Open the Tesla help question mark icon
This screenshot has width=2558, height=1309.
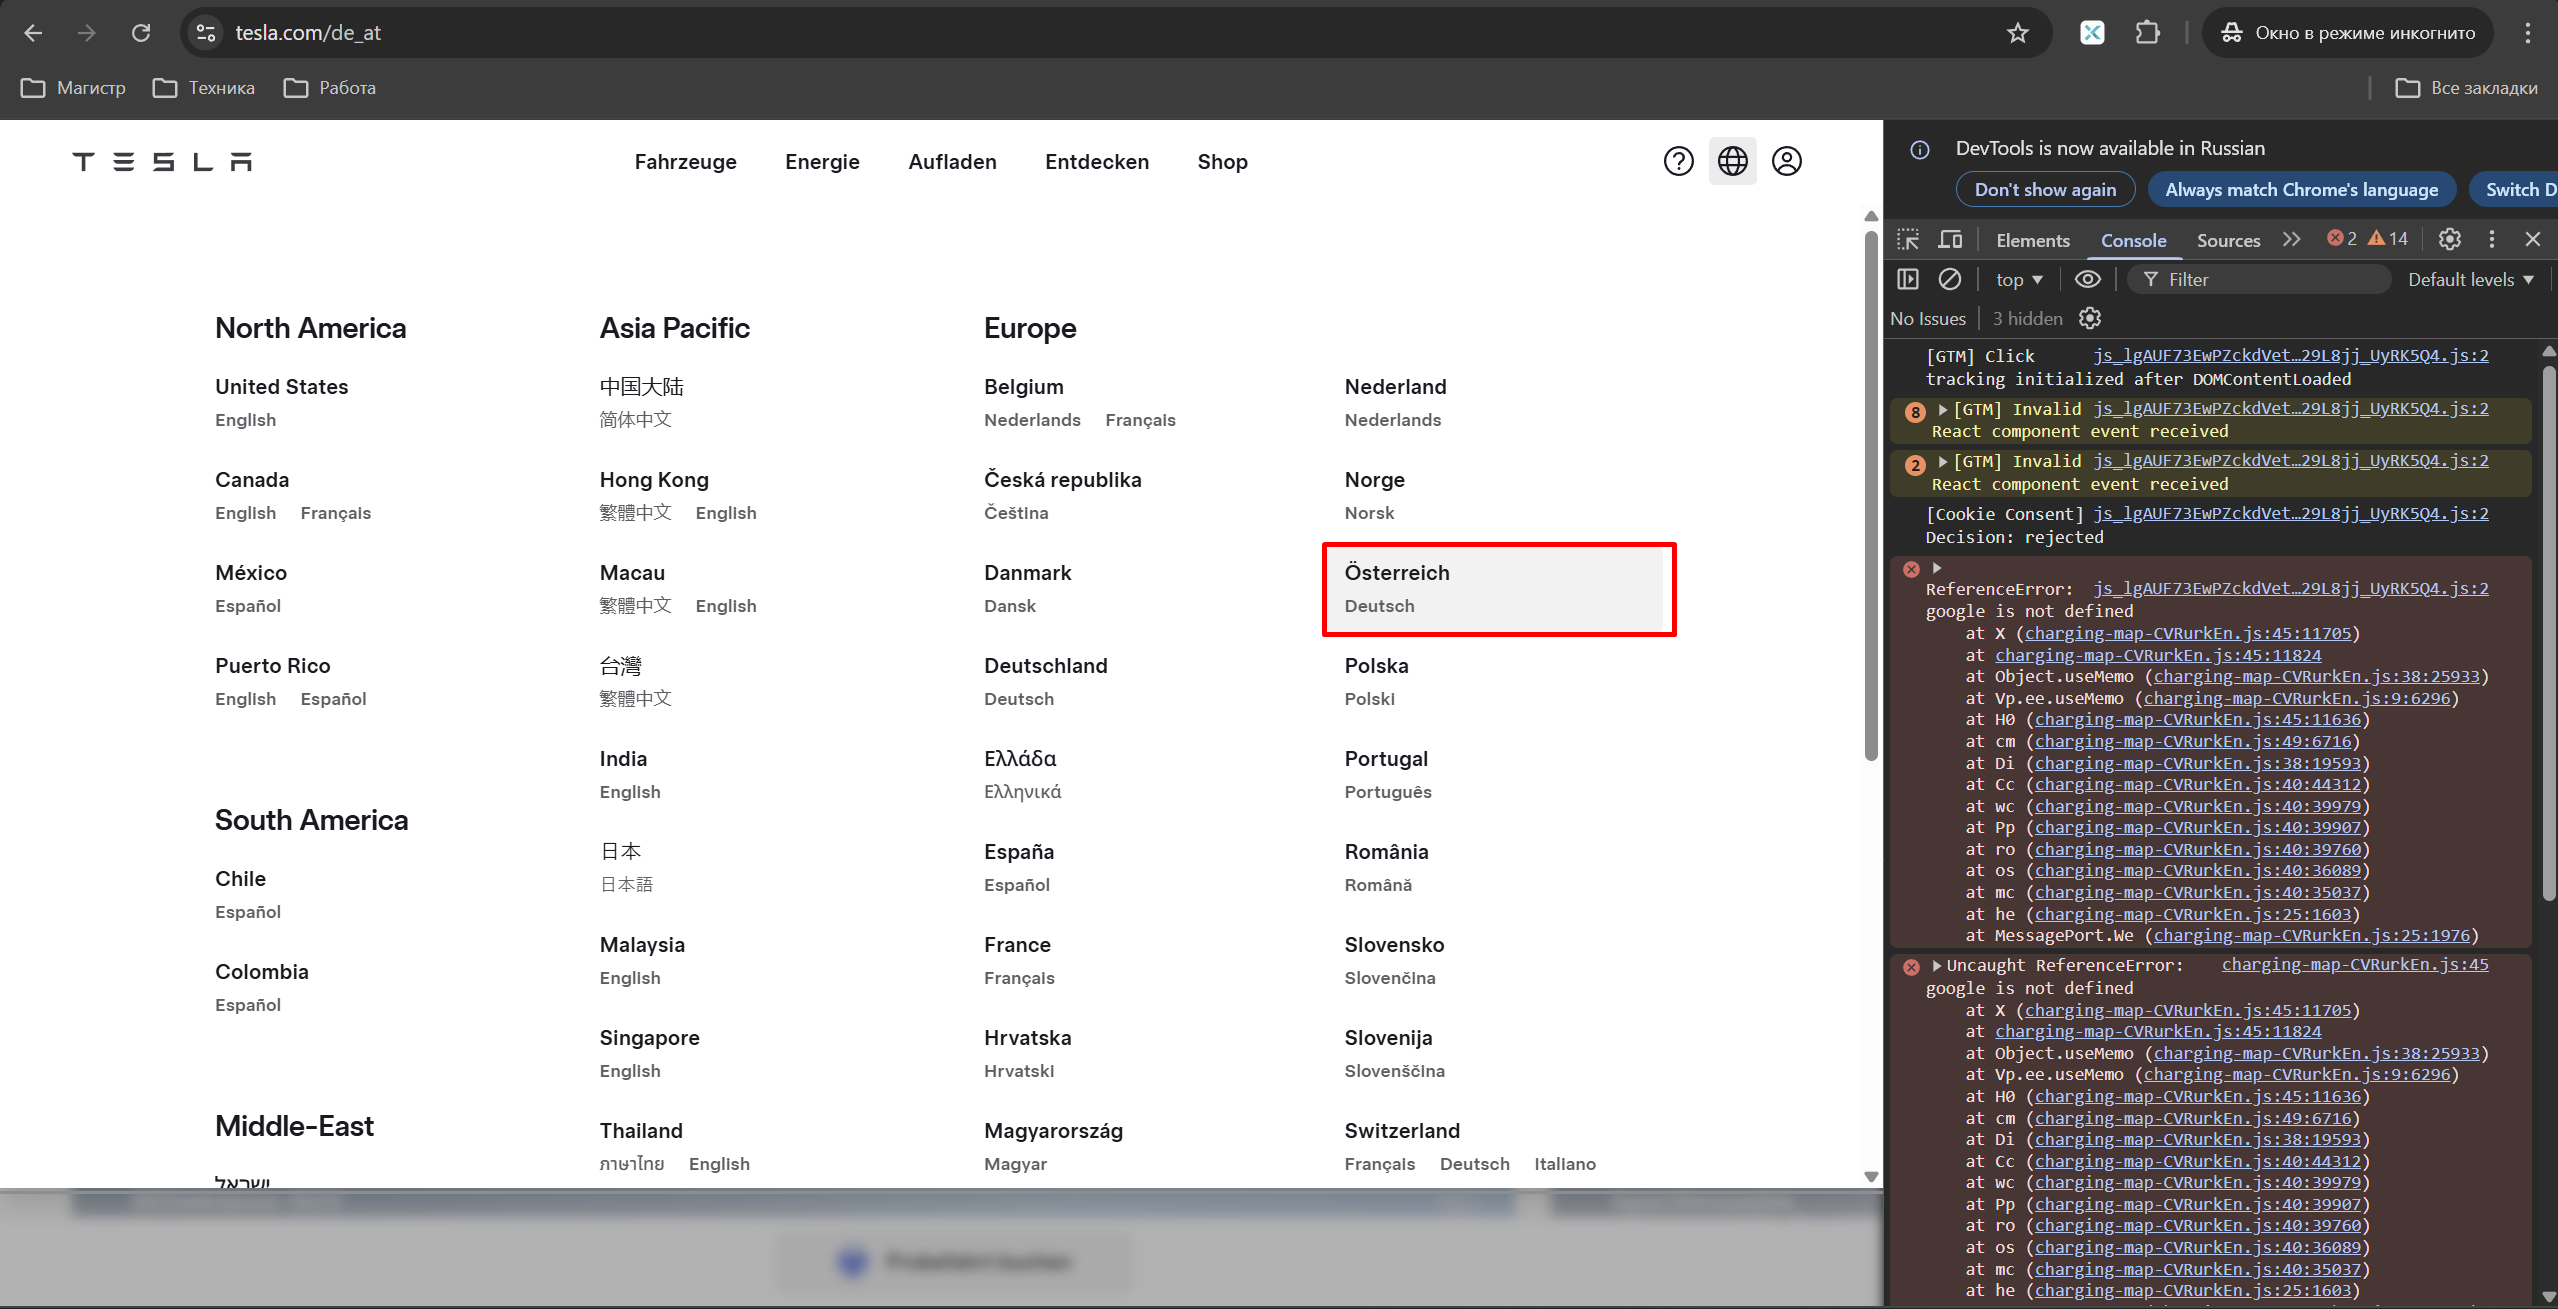[1678, 161]
